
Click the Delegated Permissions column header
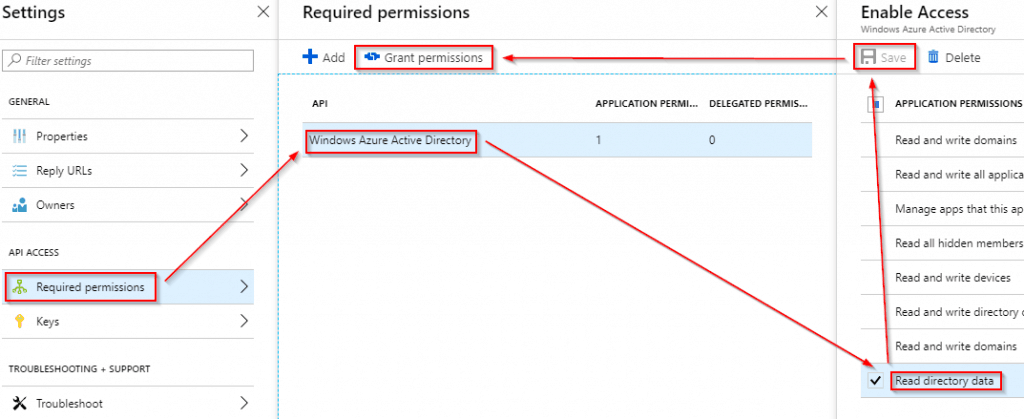[x=759, y=103]
